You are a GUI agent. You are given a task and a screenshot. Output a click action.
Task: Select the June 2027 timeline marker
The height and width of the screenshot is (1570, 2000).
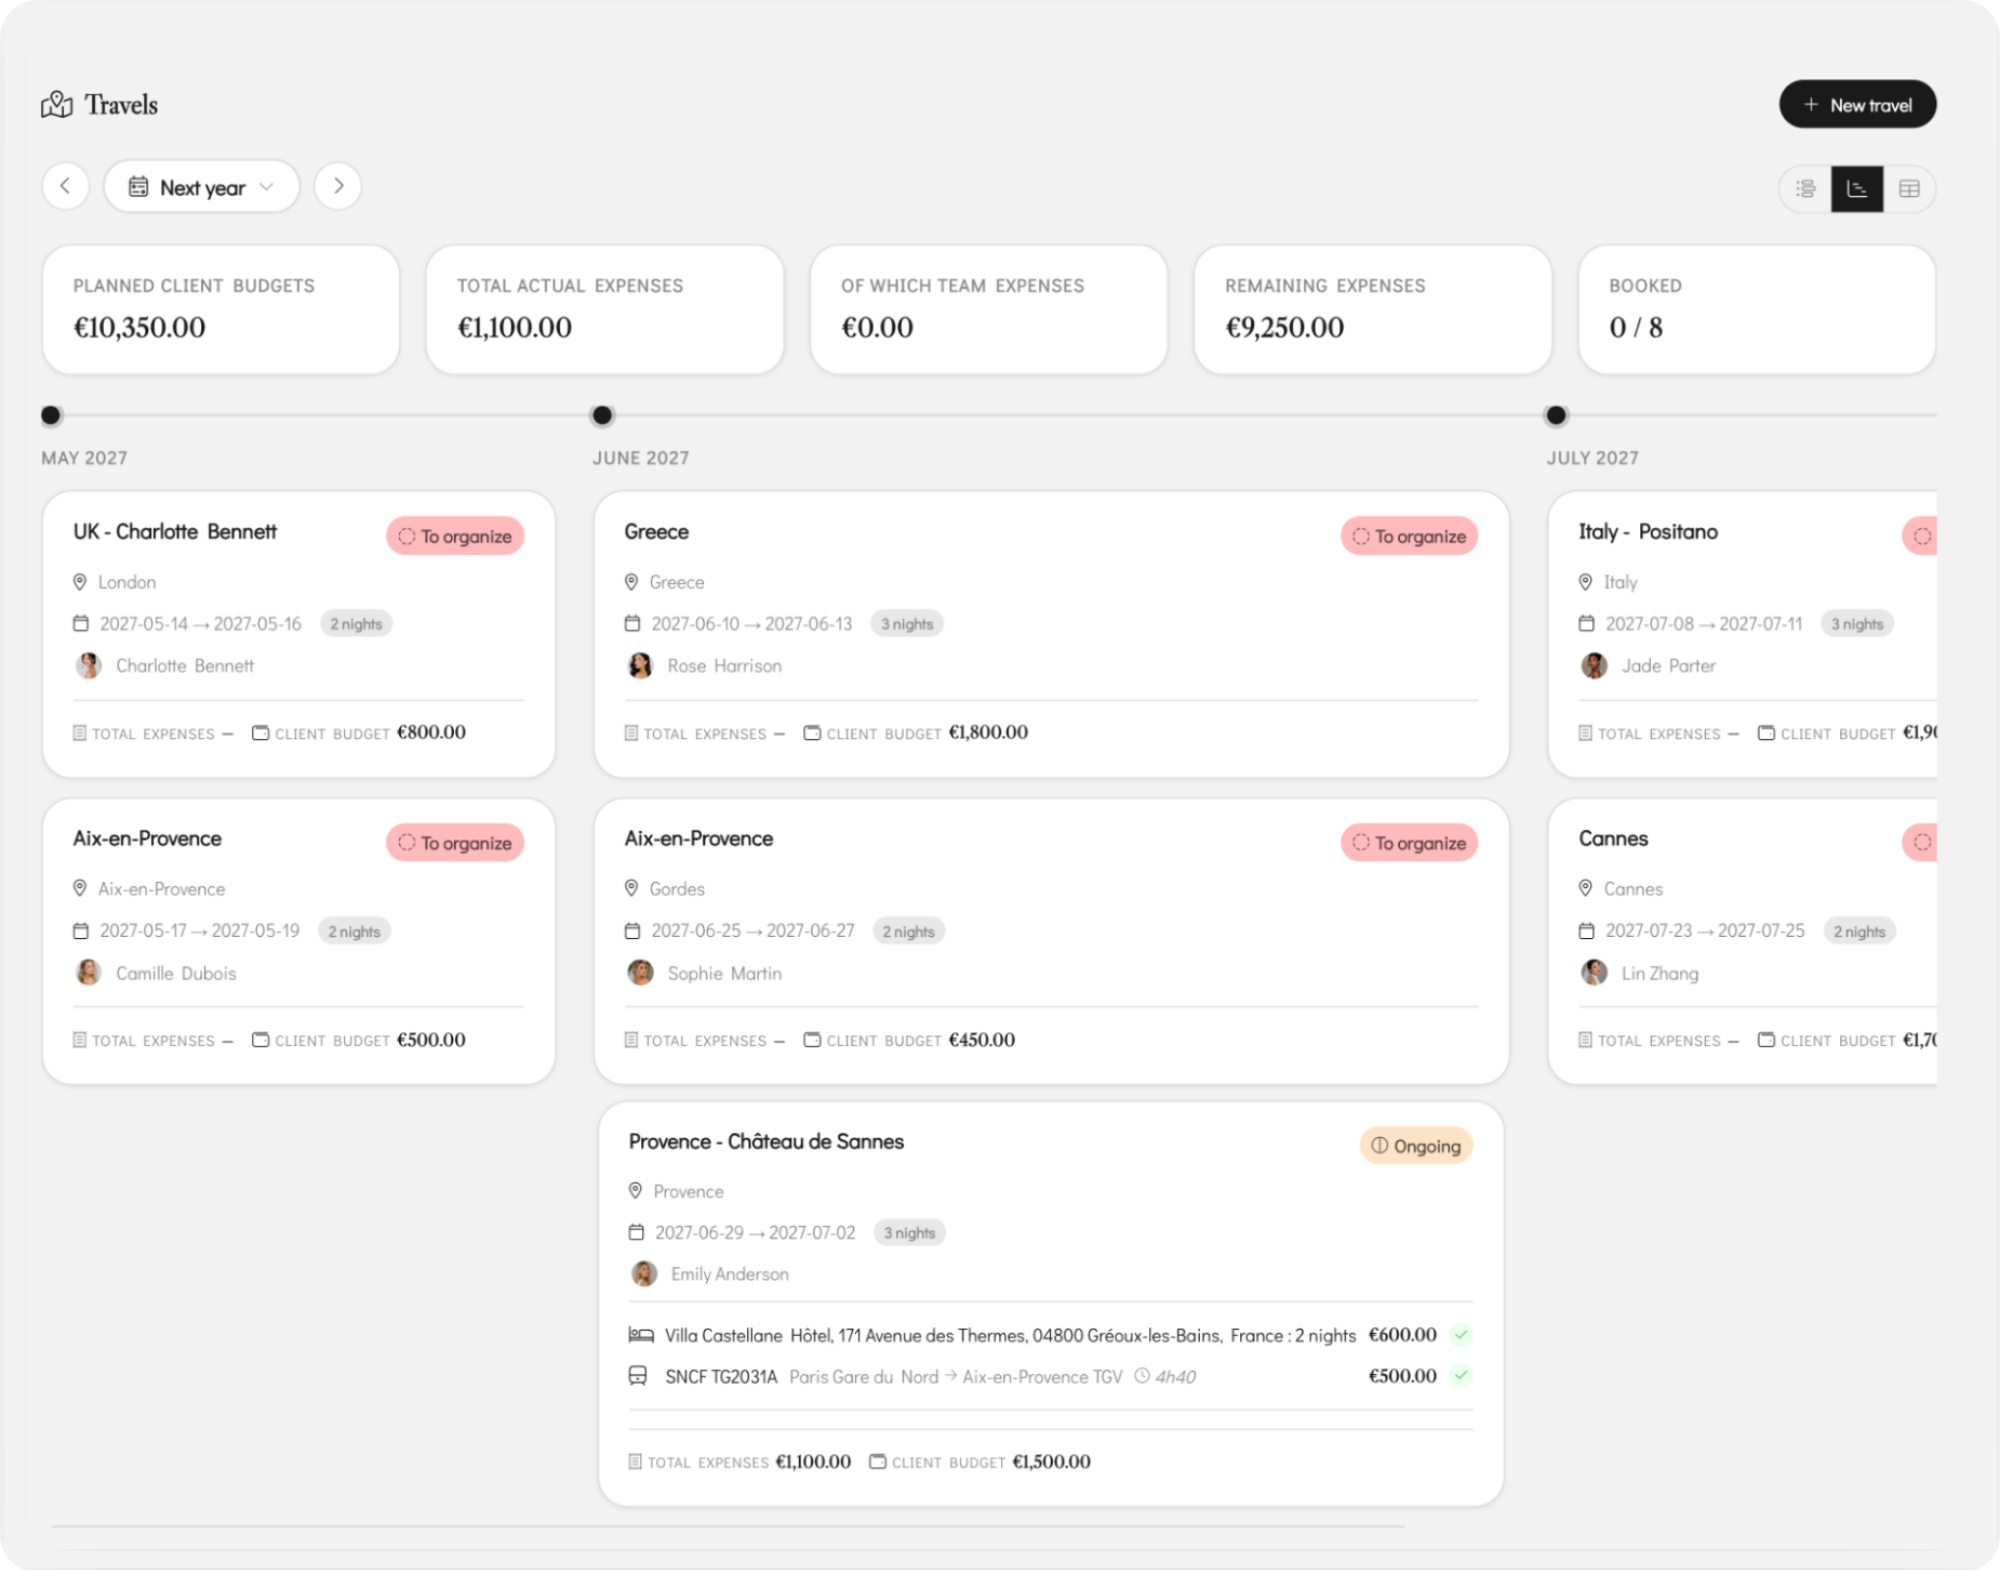click(602, 415)
